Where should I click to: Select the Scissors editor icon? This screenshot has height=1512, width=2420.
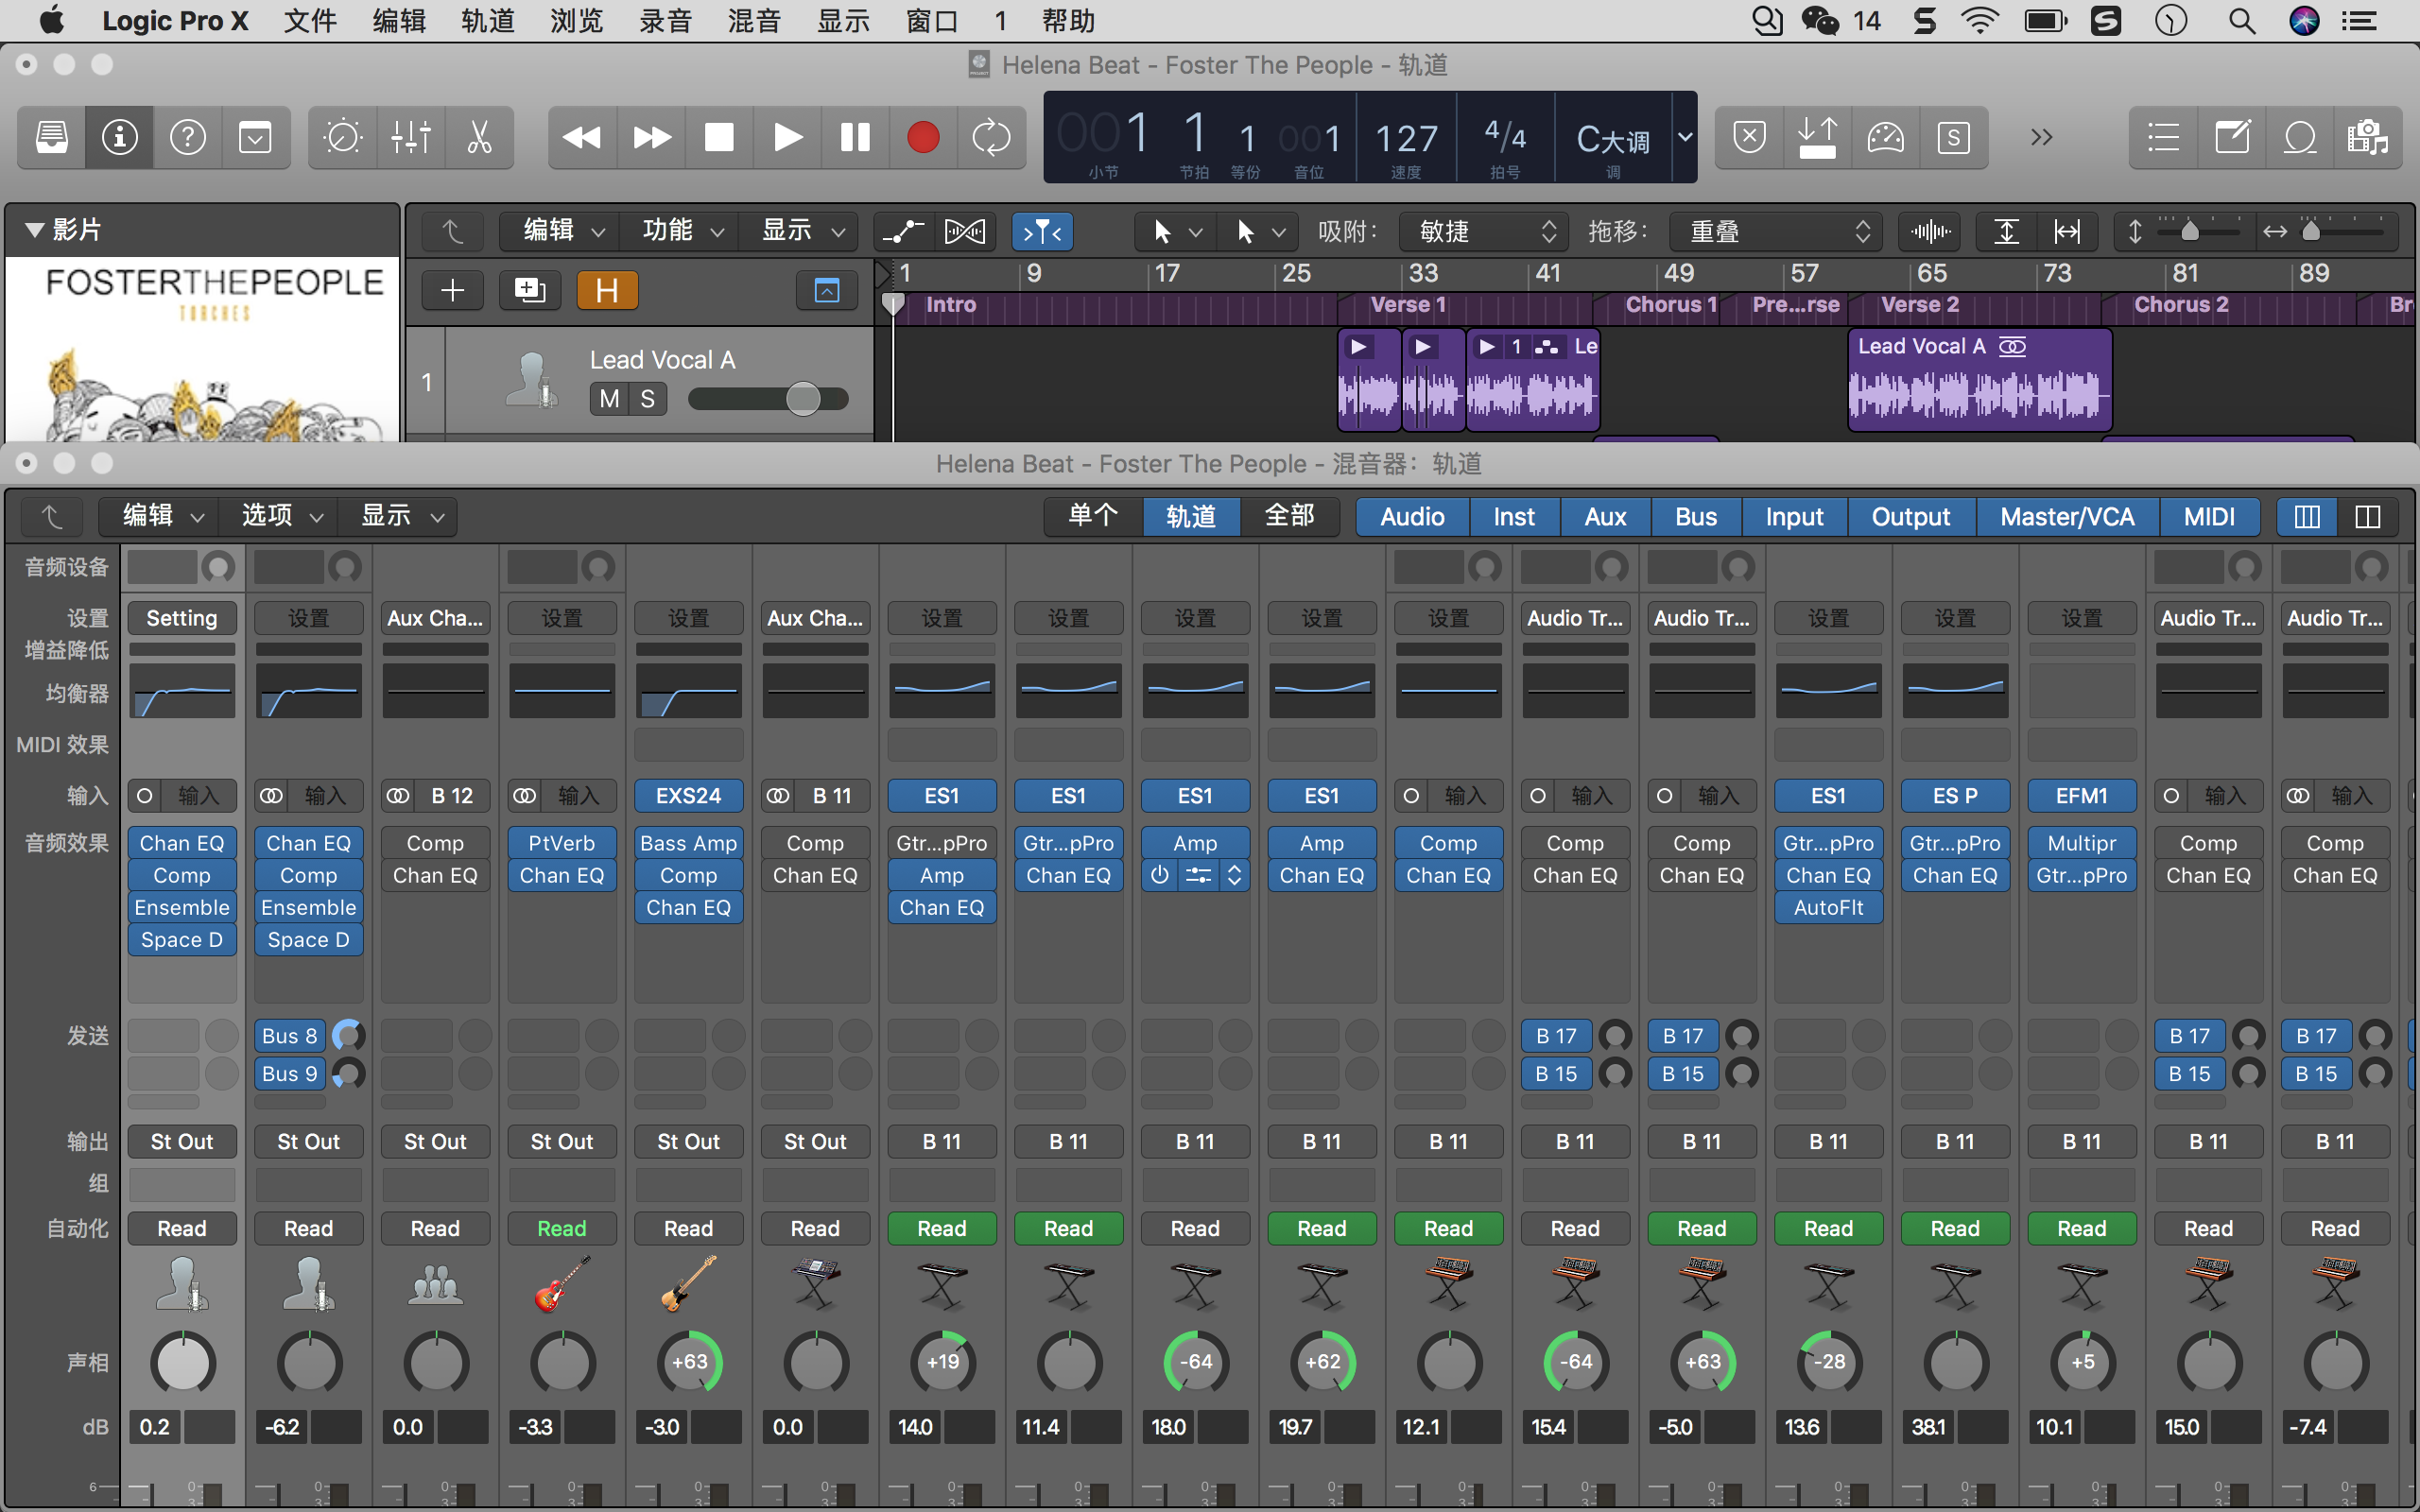click(x=479, y=137)
